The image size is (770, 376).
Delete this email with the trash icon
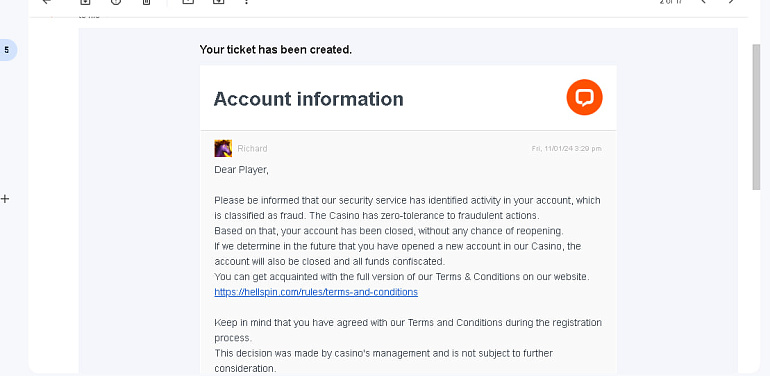click(x=146, y=1)
